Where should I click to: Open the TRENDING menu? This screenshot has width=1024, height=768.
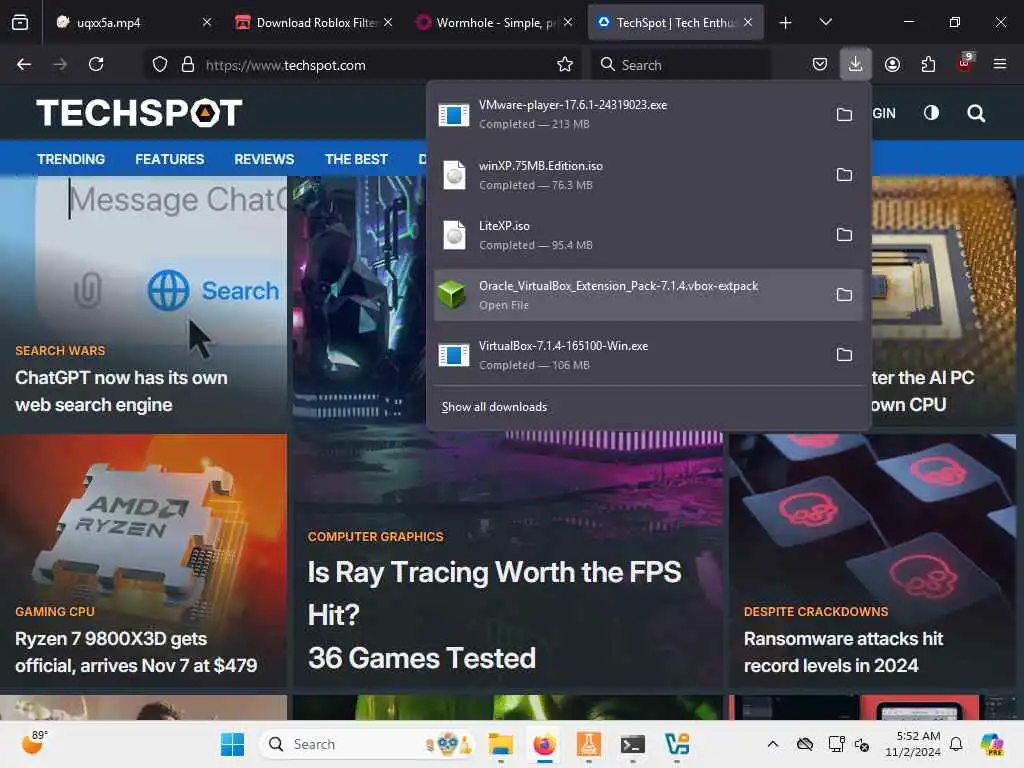pos(71,159)
